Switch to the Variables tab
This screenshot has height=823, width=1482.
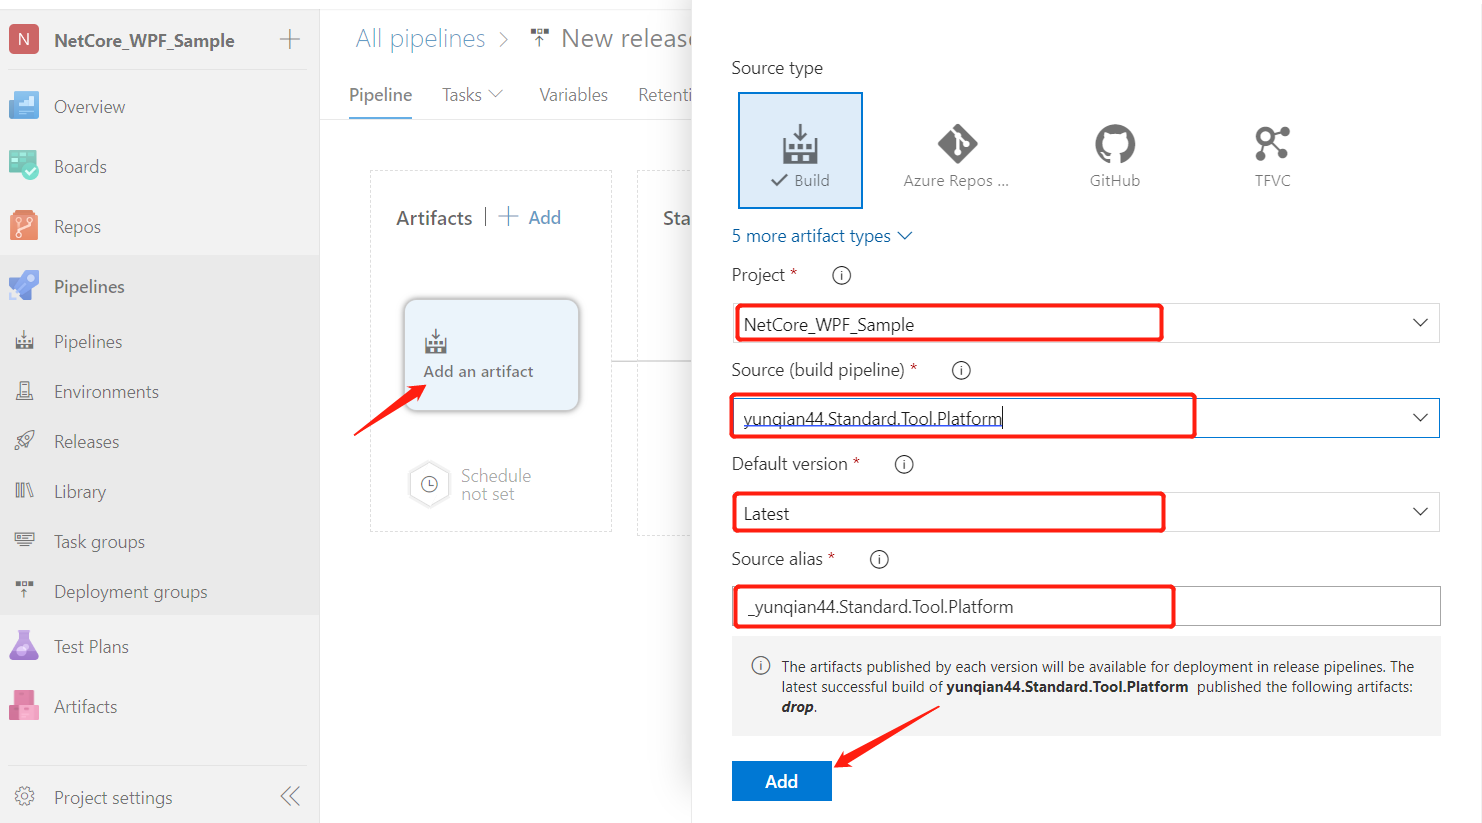[573, 95]
